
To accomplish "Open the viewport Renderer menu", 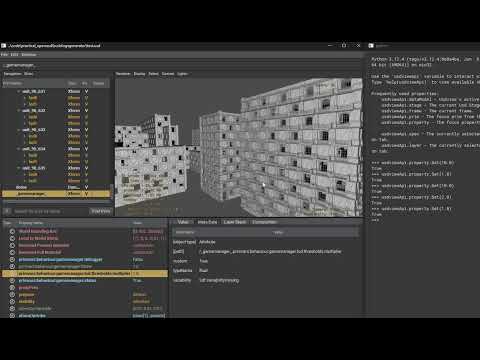I will (123, 74).
